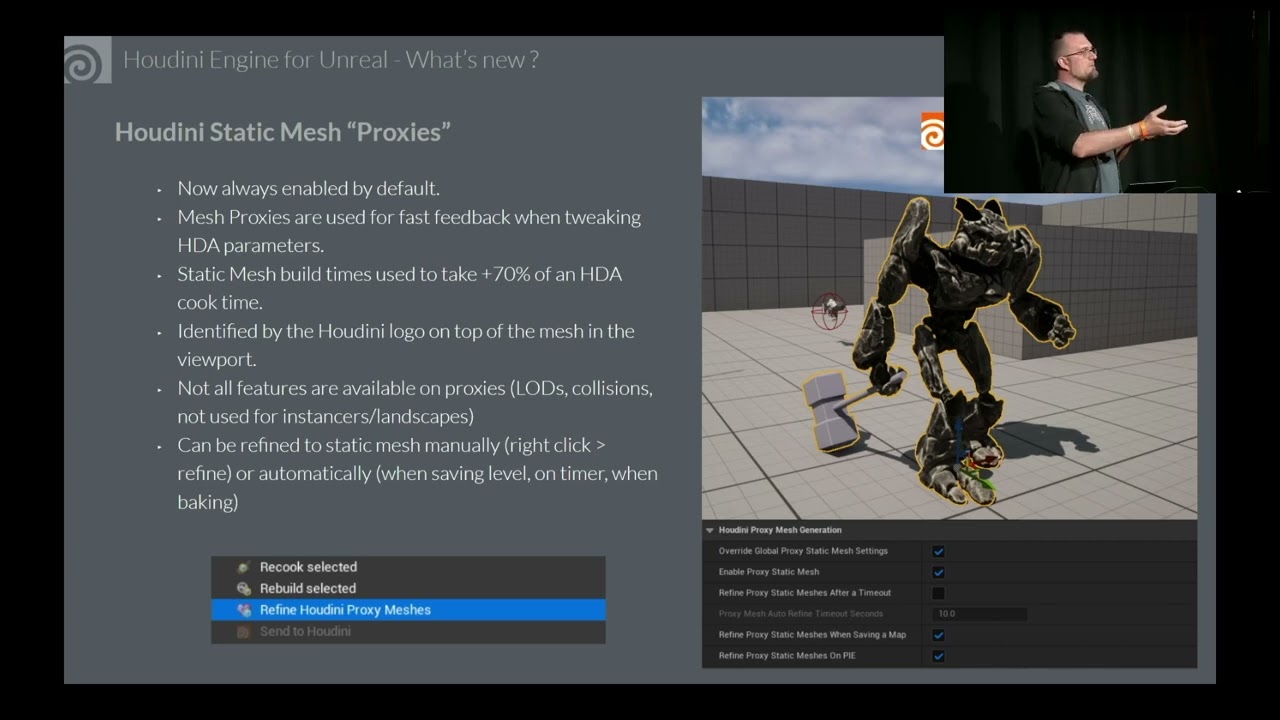Click the orange Houdini logo above the mesh
The height and width of the screenshot is (720, 1280).
tap(932, 131)
